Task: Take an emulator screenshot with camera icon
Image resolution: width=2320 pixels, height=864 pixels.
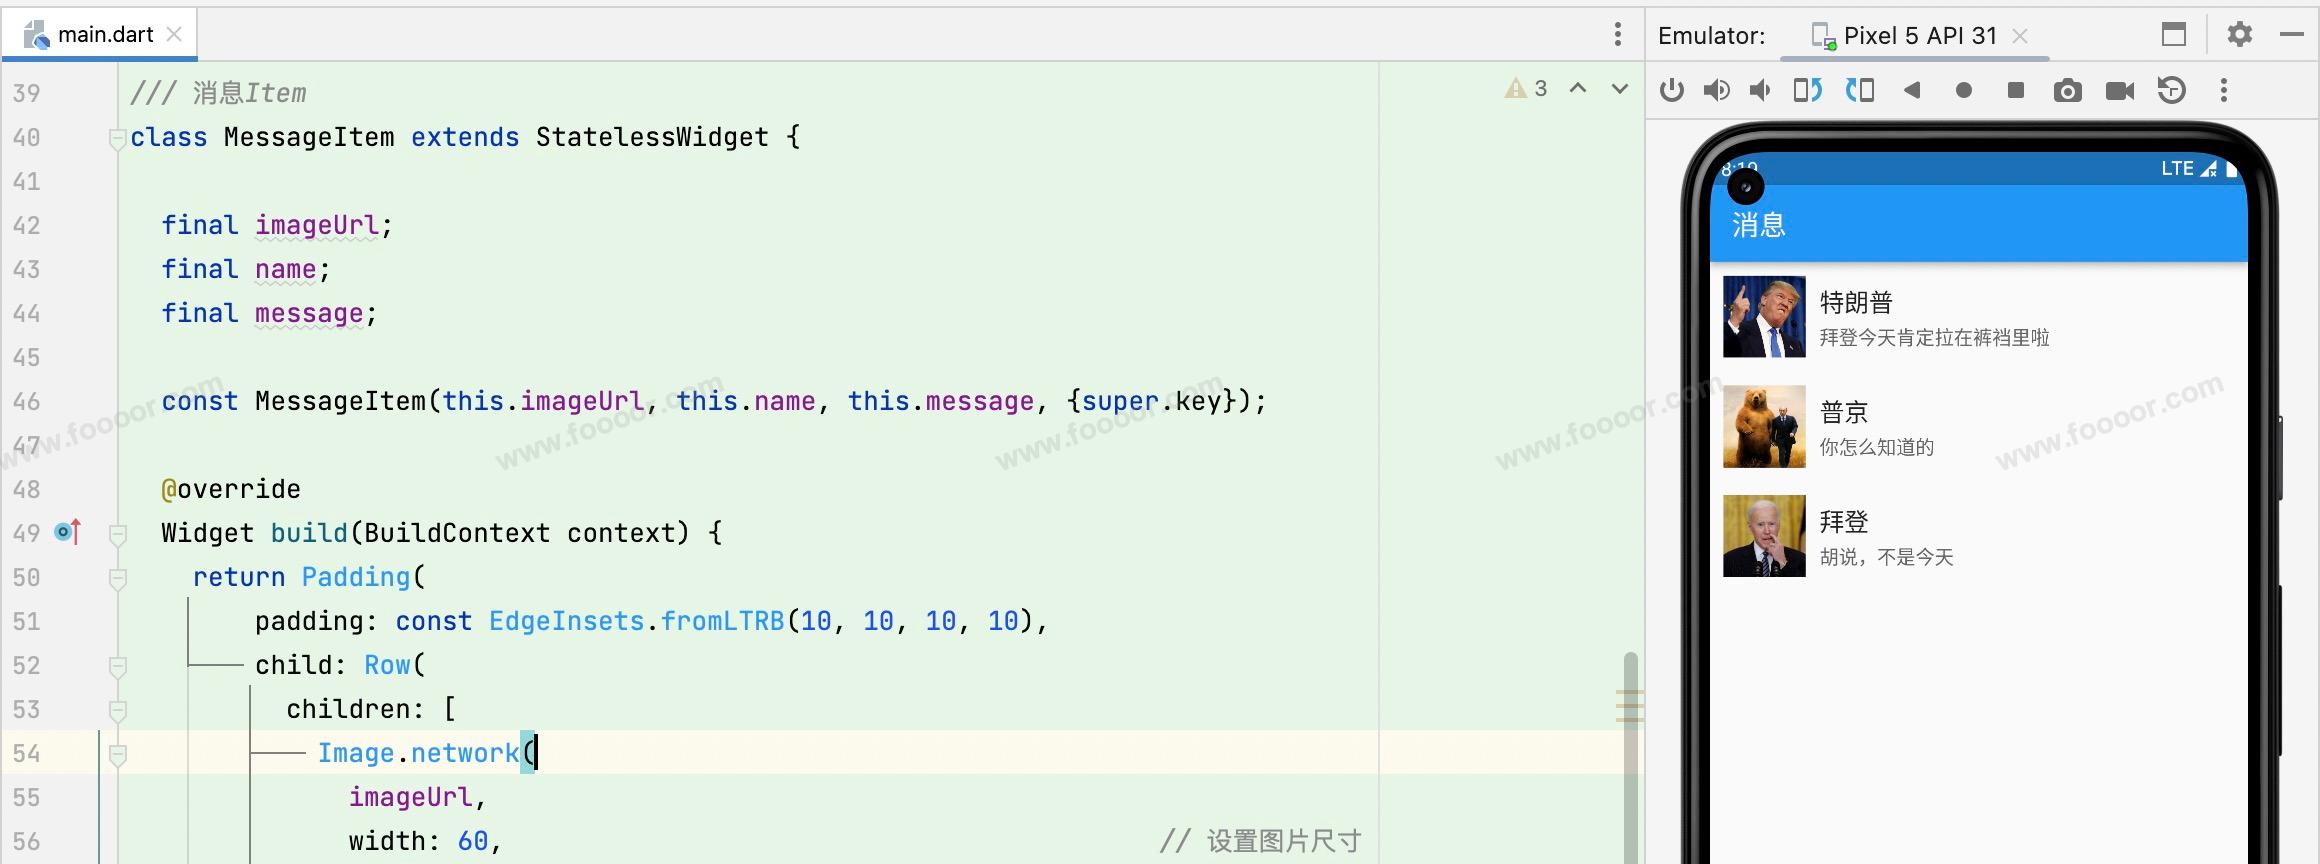Action: (x=2067, y=91)
